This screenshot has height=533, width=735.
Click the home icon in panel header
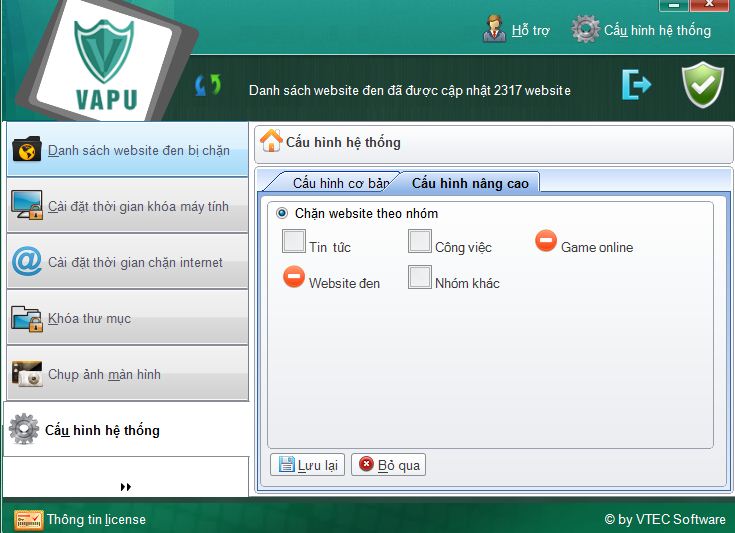coord(271,141)
